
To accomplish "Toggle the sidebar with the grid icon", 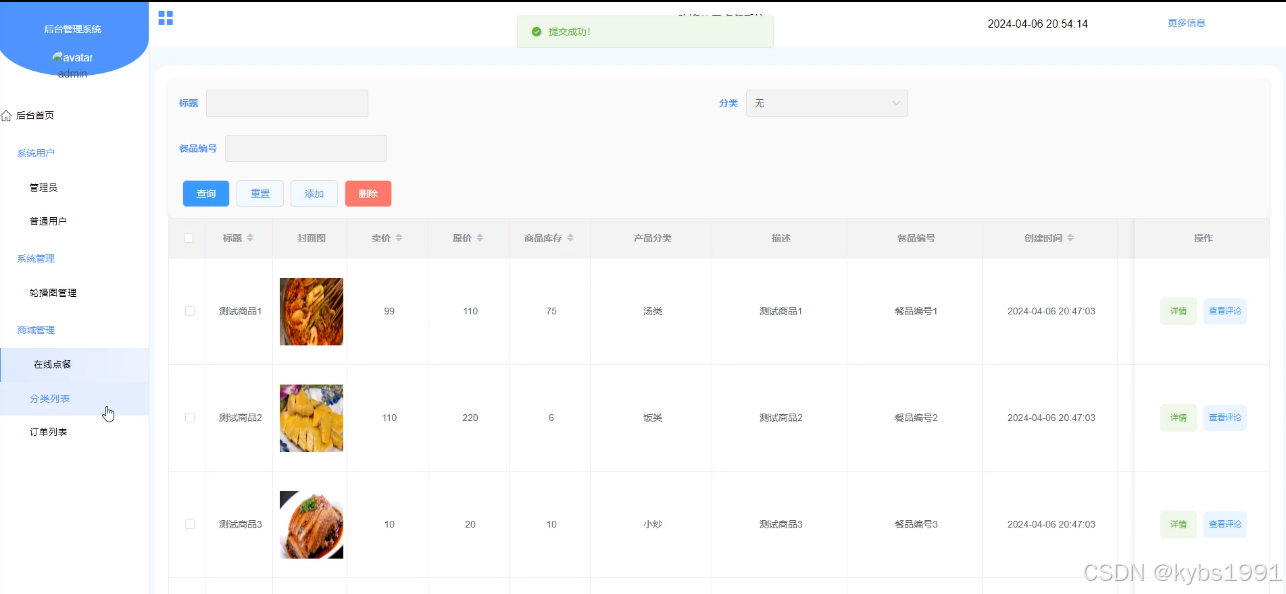I will click(166, 18).
